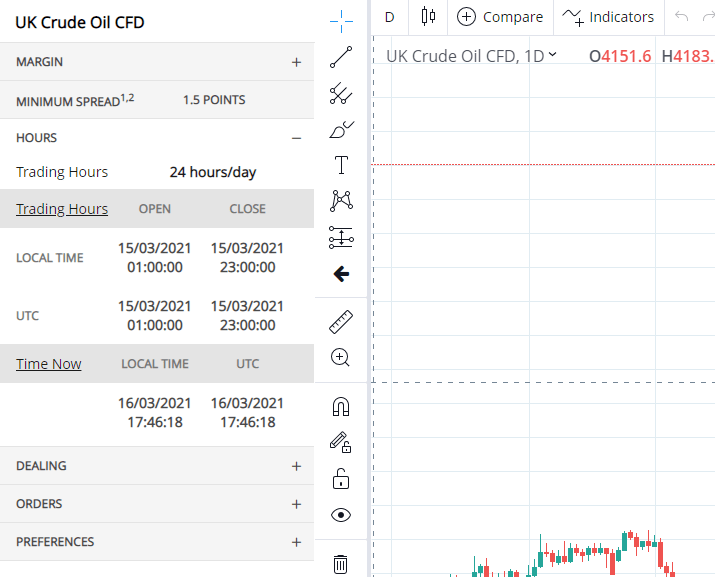Toggle magnet mode
Viewport: 715px width, 577px height.
[x=341, y=407]
